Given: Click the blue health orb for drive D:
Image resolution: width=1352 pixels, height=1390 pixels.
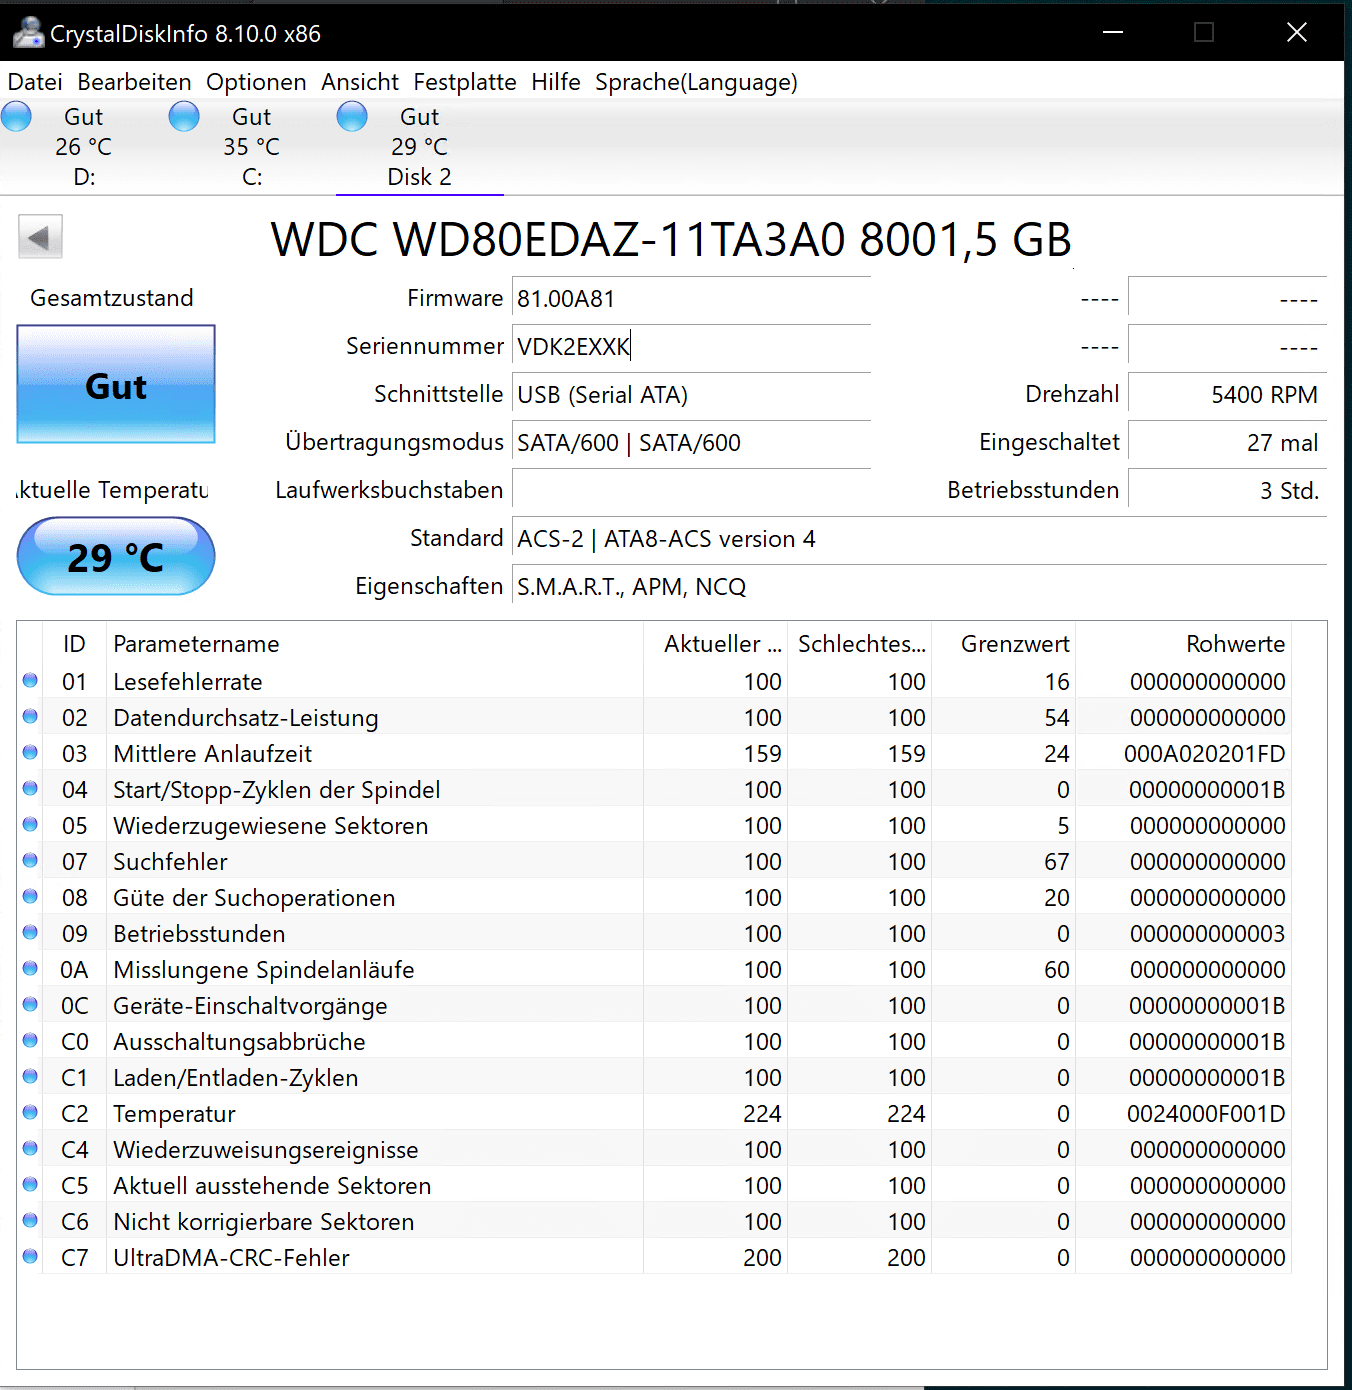Looking at the screenshot, I should [16, 117].
